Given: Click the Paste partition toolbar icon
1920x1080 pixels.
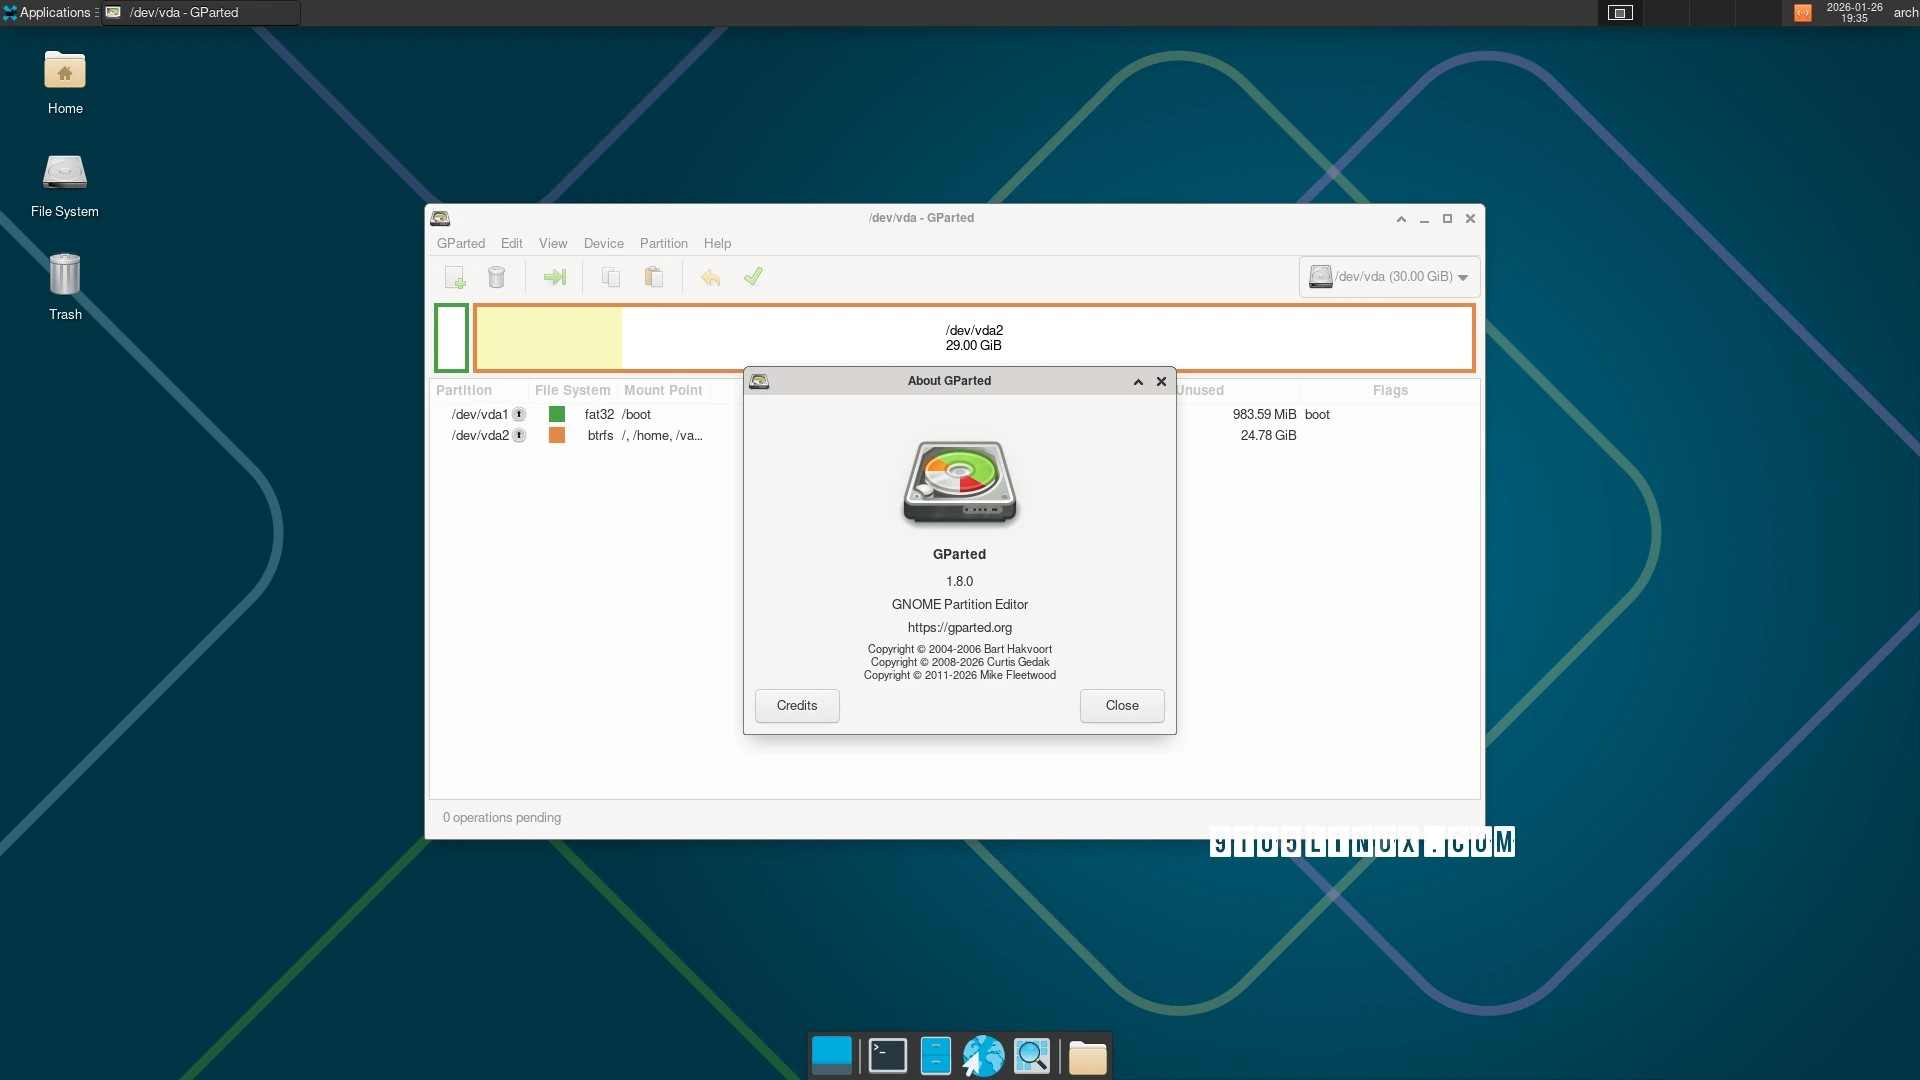Looking at the screenshot, I should pyautogui.click(x=654, y=277).
